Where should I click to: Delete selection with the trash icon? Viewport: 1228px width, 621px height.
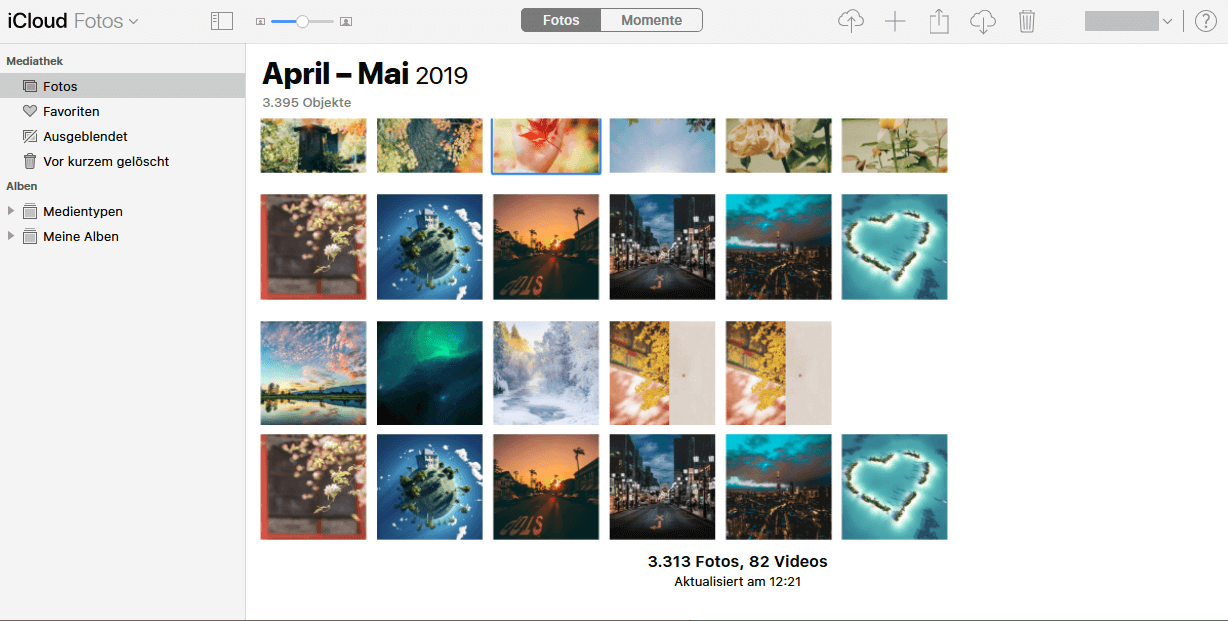[1027, 21]
